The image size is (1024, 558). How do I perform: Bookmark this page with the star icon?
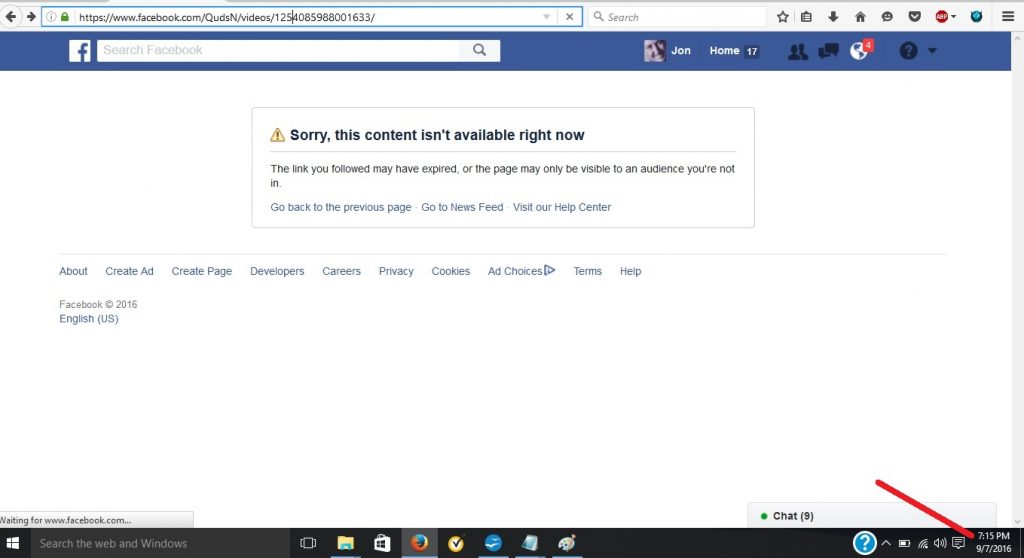(x=782, y=17)
